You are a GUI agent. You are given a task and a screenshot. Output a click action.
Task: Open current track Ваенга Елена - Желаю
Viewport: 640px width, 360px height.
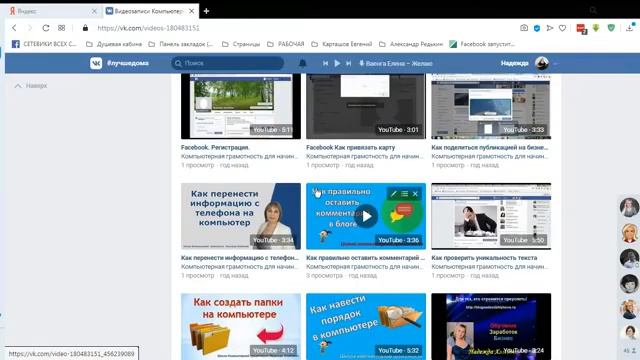click(396, 63)
